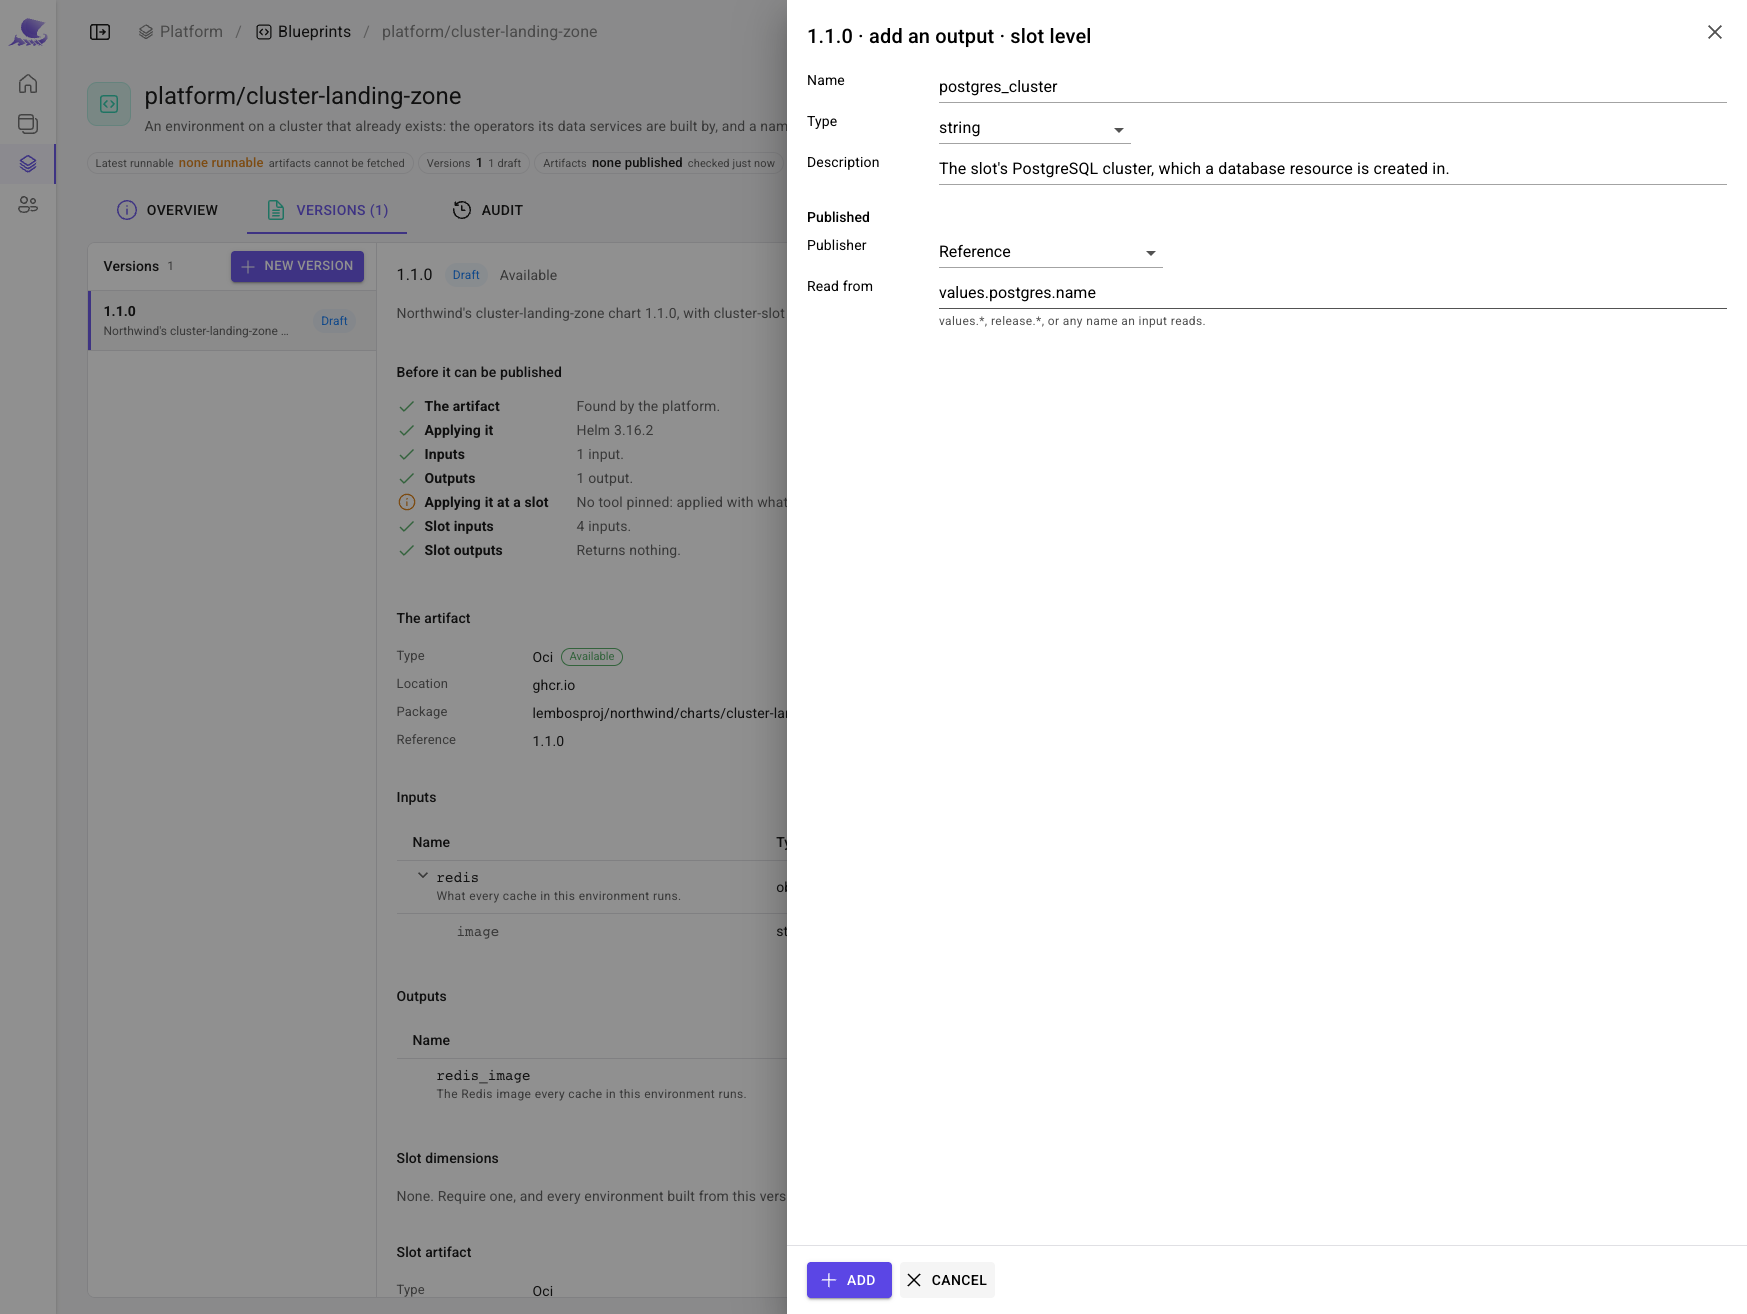Click the blueprint code icon beside title

pyautogui.click(x=109, y=104)
